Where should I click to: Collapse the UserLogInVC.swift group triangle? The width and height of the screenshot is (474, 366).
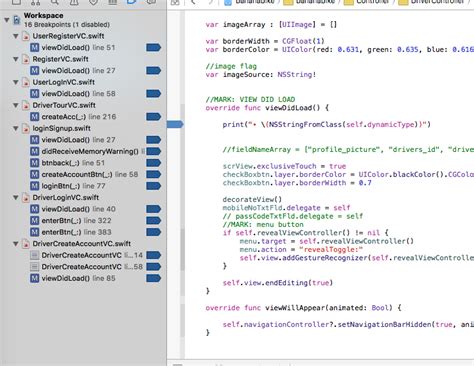click(x=16, y=82)
